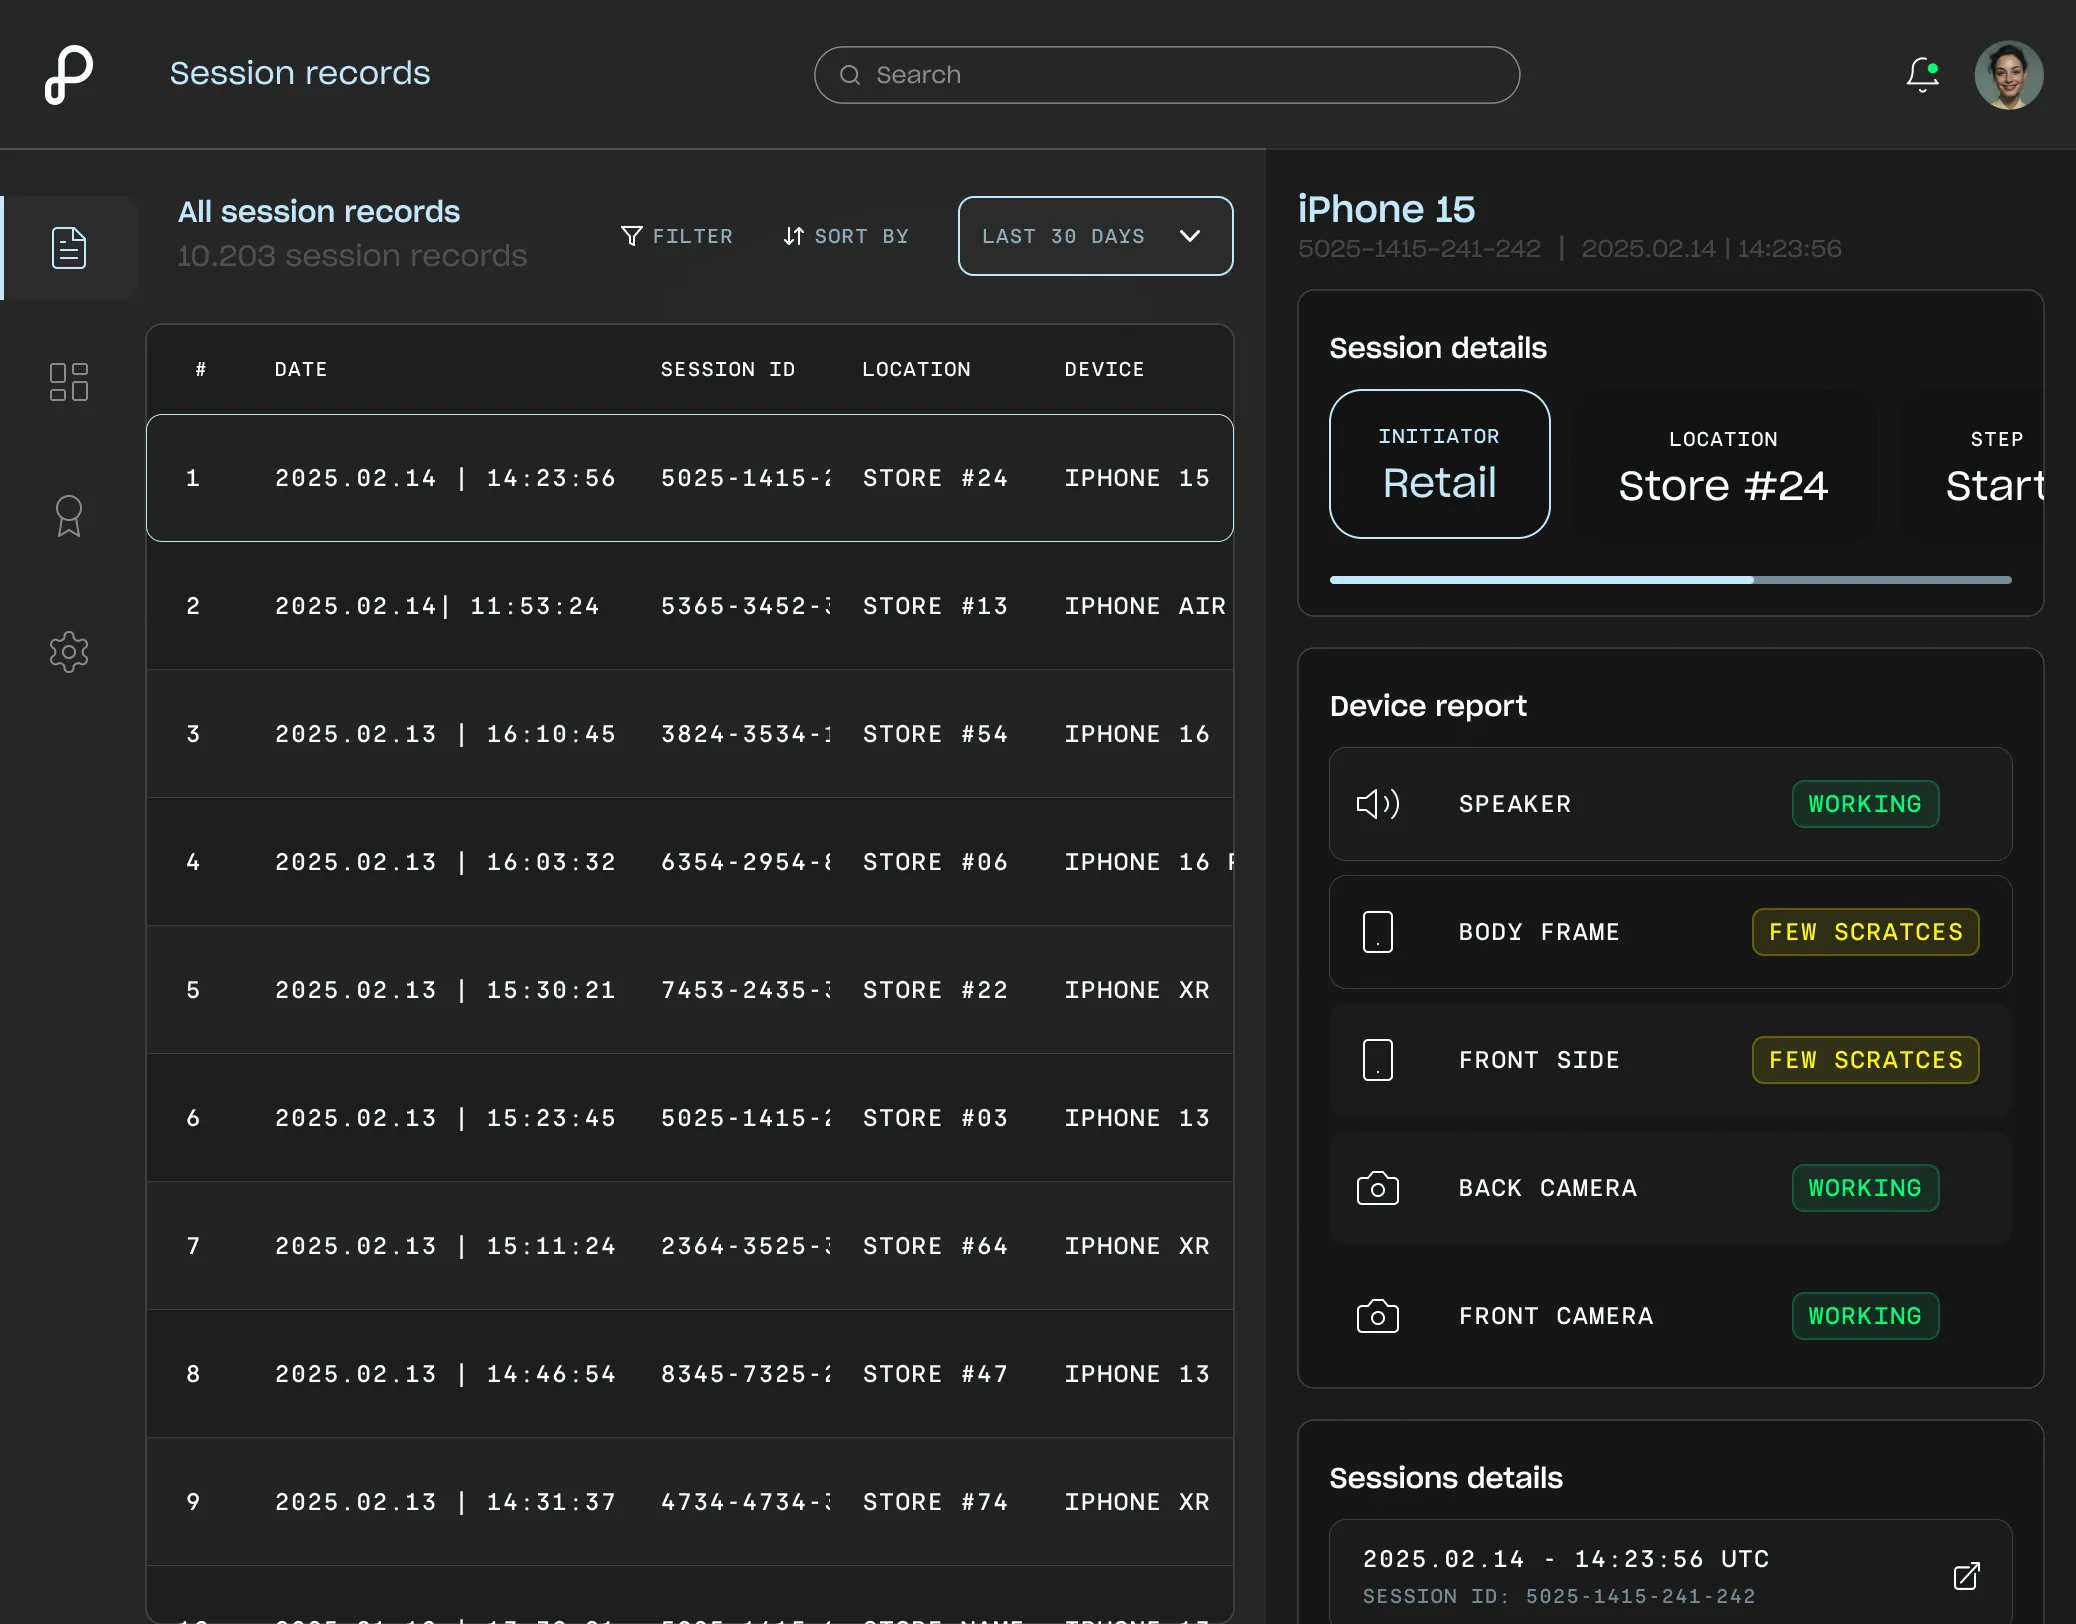
Task: Open session row for Store #13
Action: (689, 606)
